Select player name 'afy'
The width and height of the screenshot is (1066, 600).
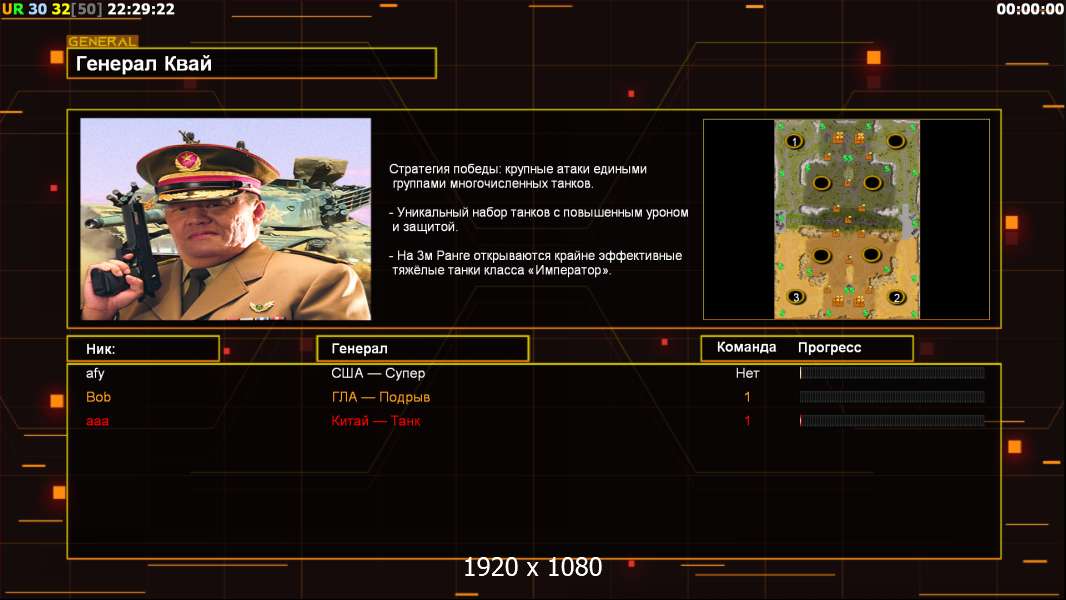click(95, 373)
